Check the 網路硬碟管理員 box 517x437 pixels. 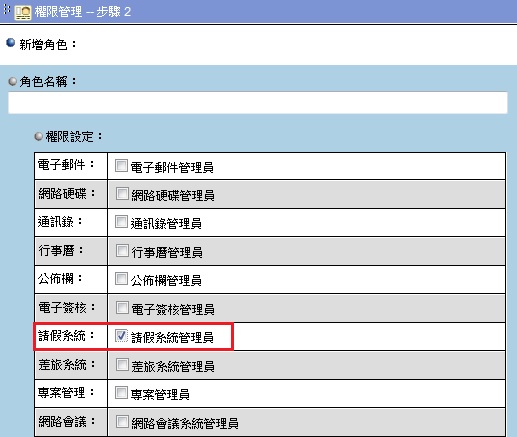(x=122, y=194)
